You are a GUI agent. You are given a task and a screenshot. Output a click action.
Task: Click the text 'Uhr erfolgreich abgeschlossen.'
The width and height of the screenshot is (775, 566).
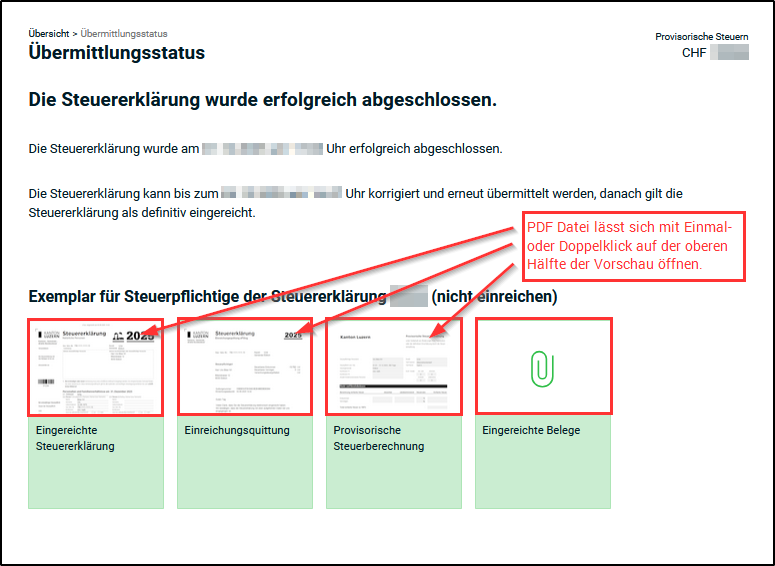pyautogui.click(x=414, y=149)
